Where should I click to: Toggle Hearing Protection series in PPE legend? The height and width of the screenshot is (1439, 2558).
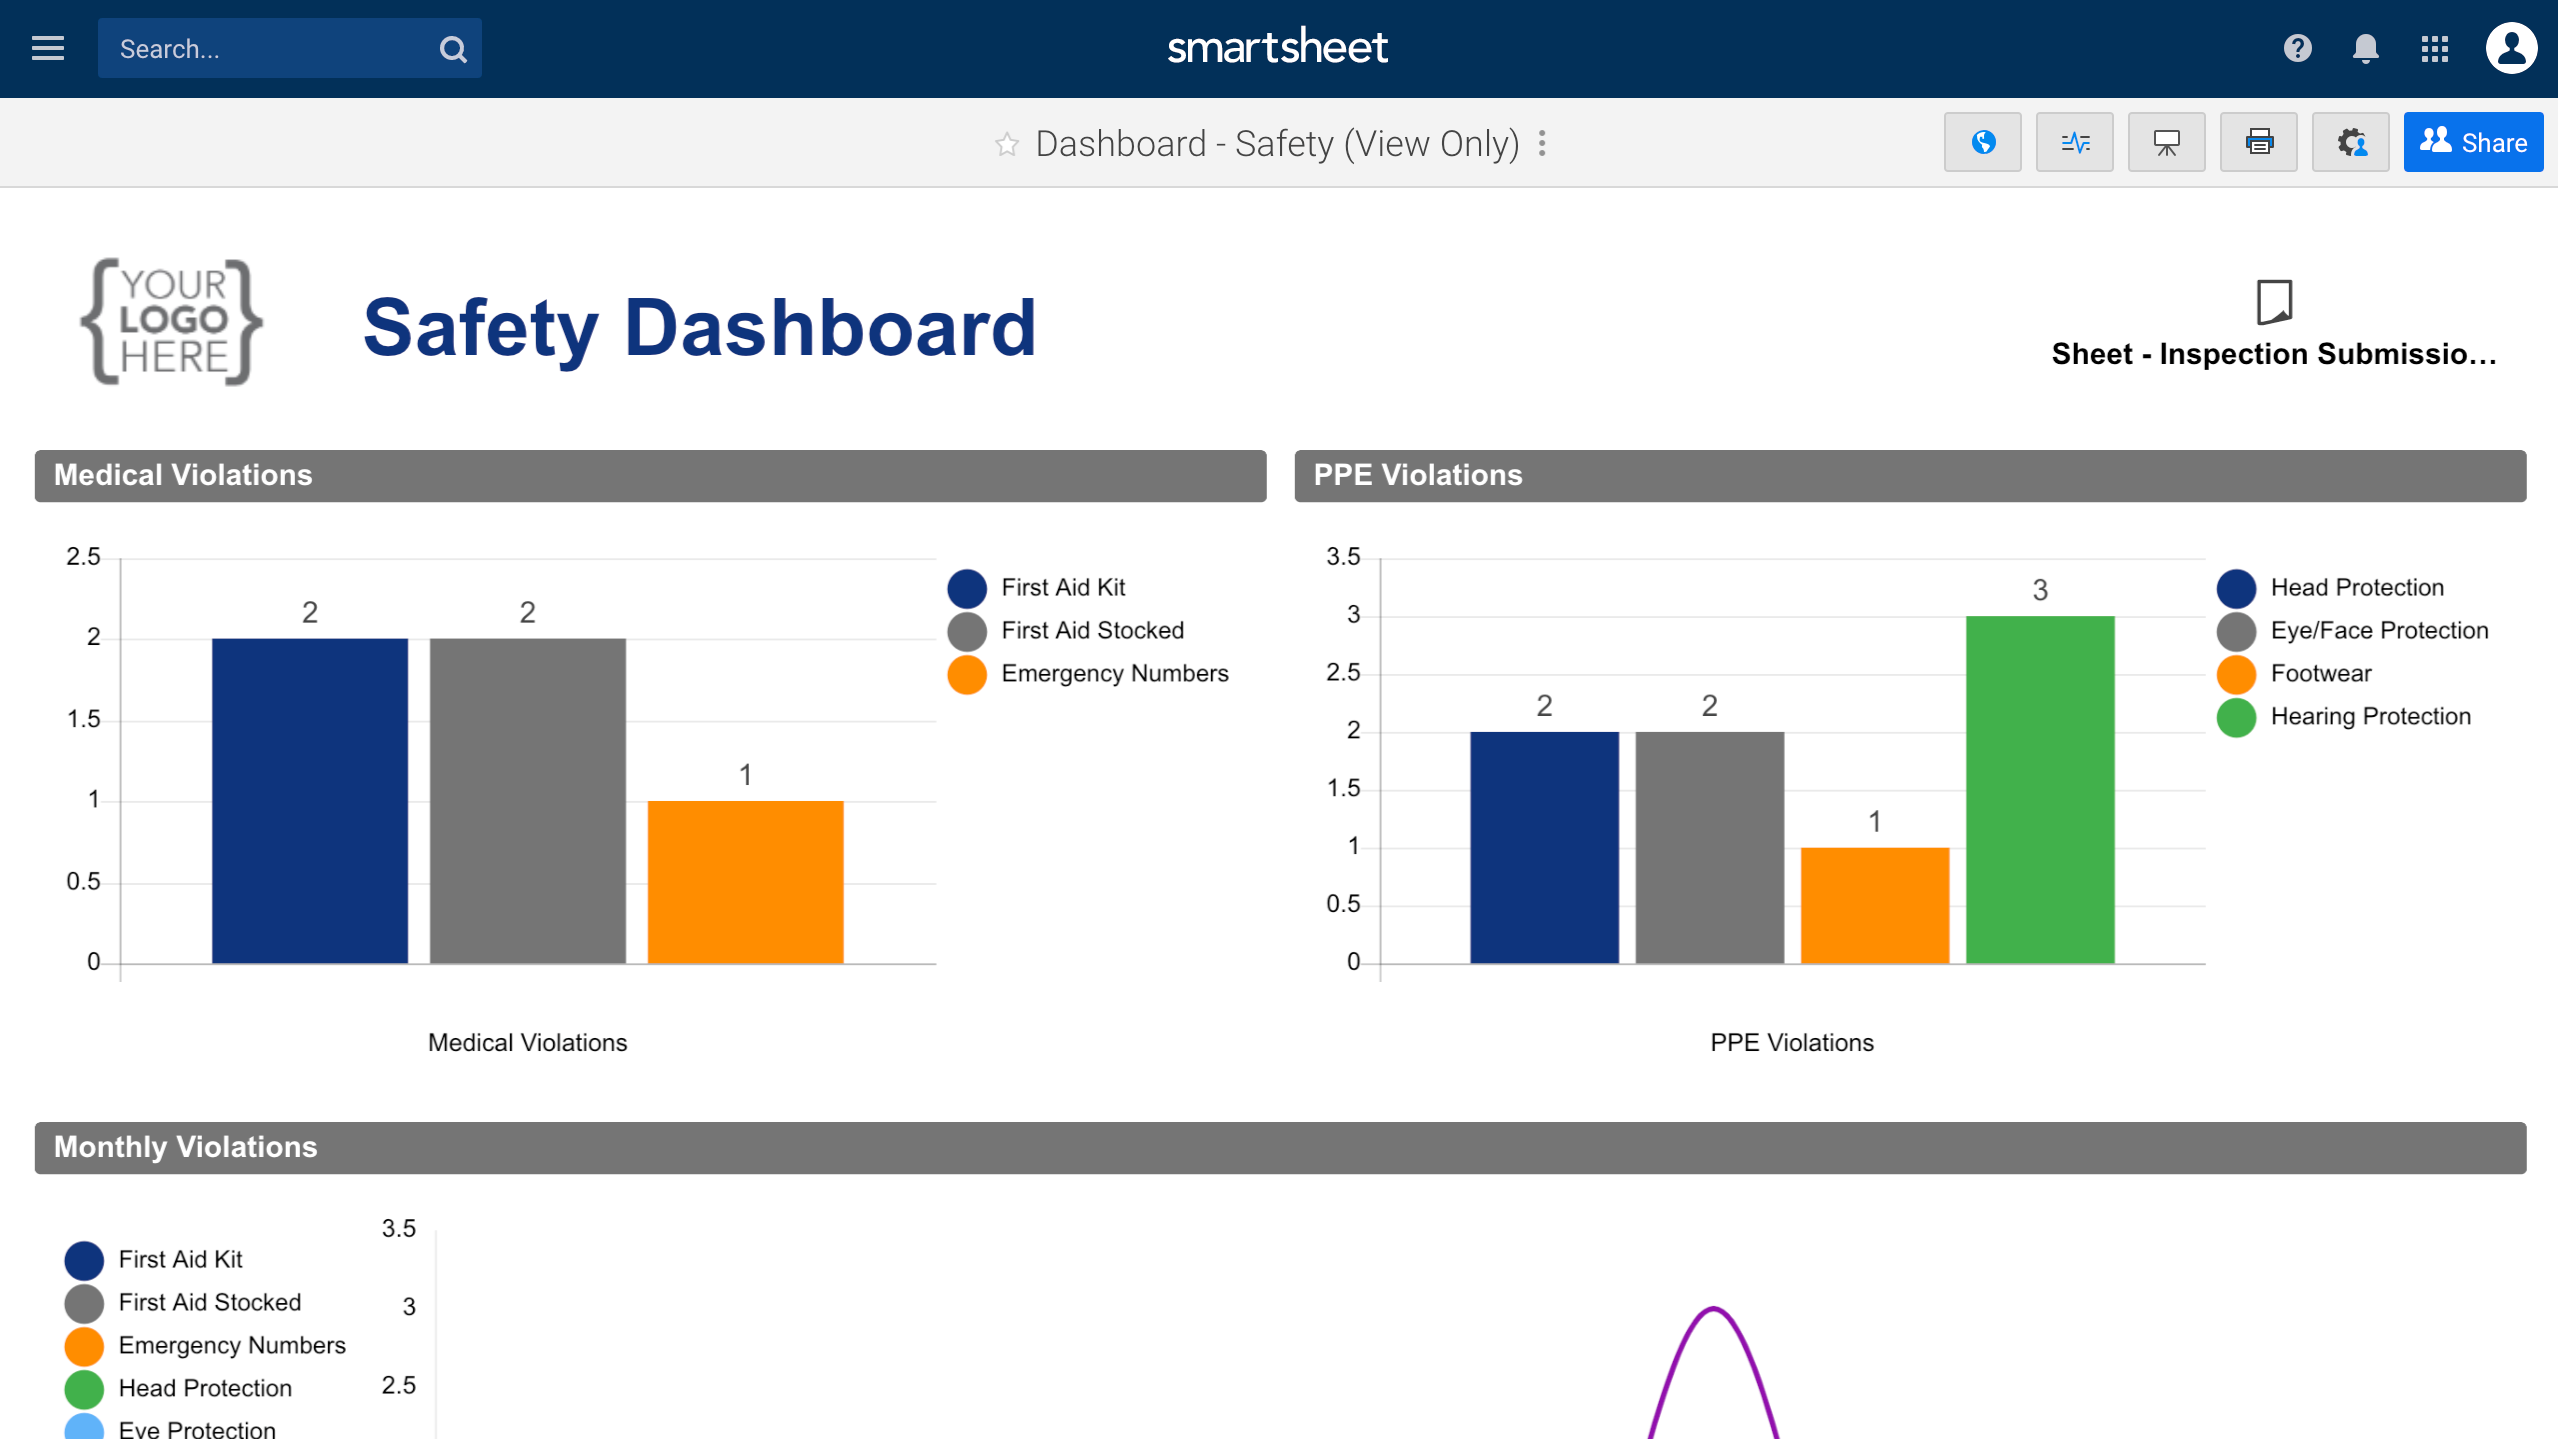pos(2369,717)
